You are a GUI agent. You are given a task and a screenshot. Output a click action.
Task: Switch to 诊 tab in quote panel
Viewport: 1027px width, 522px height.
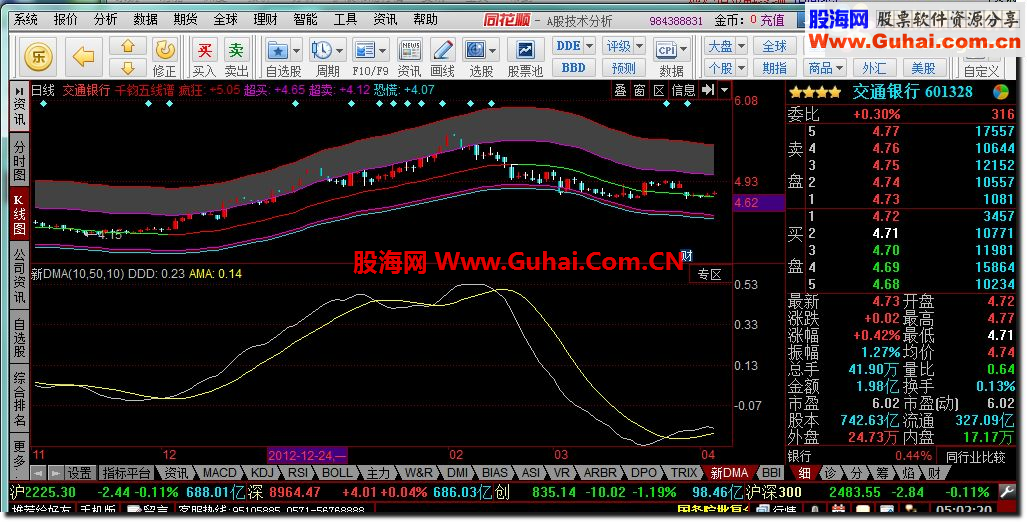[x=830, y=472]
